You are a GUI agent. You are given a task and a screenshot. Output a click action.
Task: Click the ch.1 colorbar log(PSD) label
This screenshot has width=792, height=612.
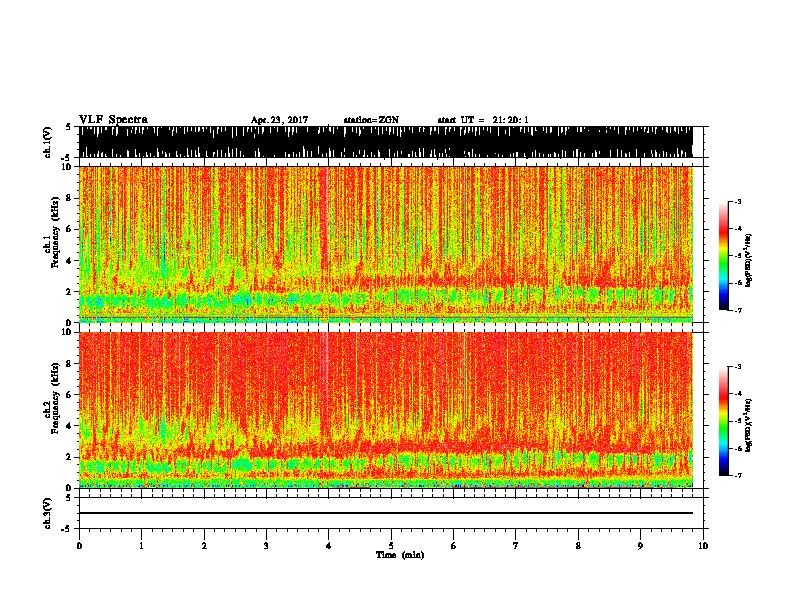coord(748,260)
